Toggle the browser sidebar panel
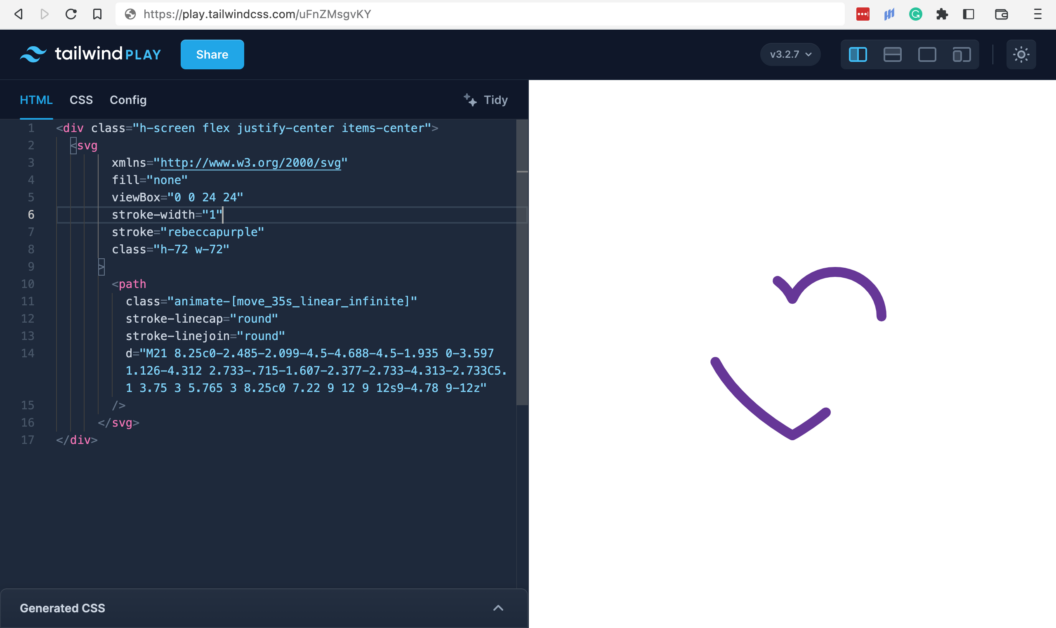The width and height of the screenshot is (1056, 628). click(968, 14)
